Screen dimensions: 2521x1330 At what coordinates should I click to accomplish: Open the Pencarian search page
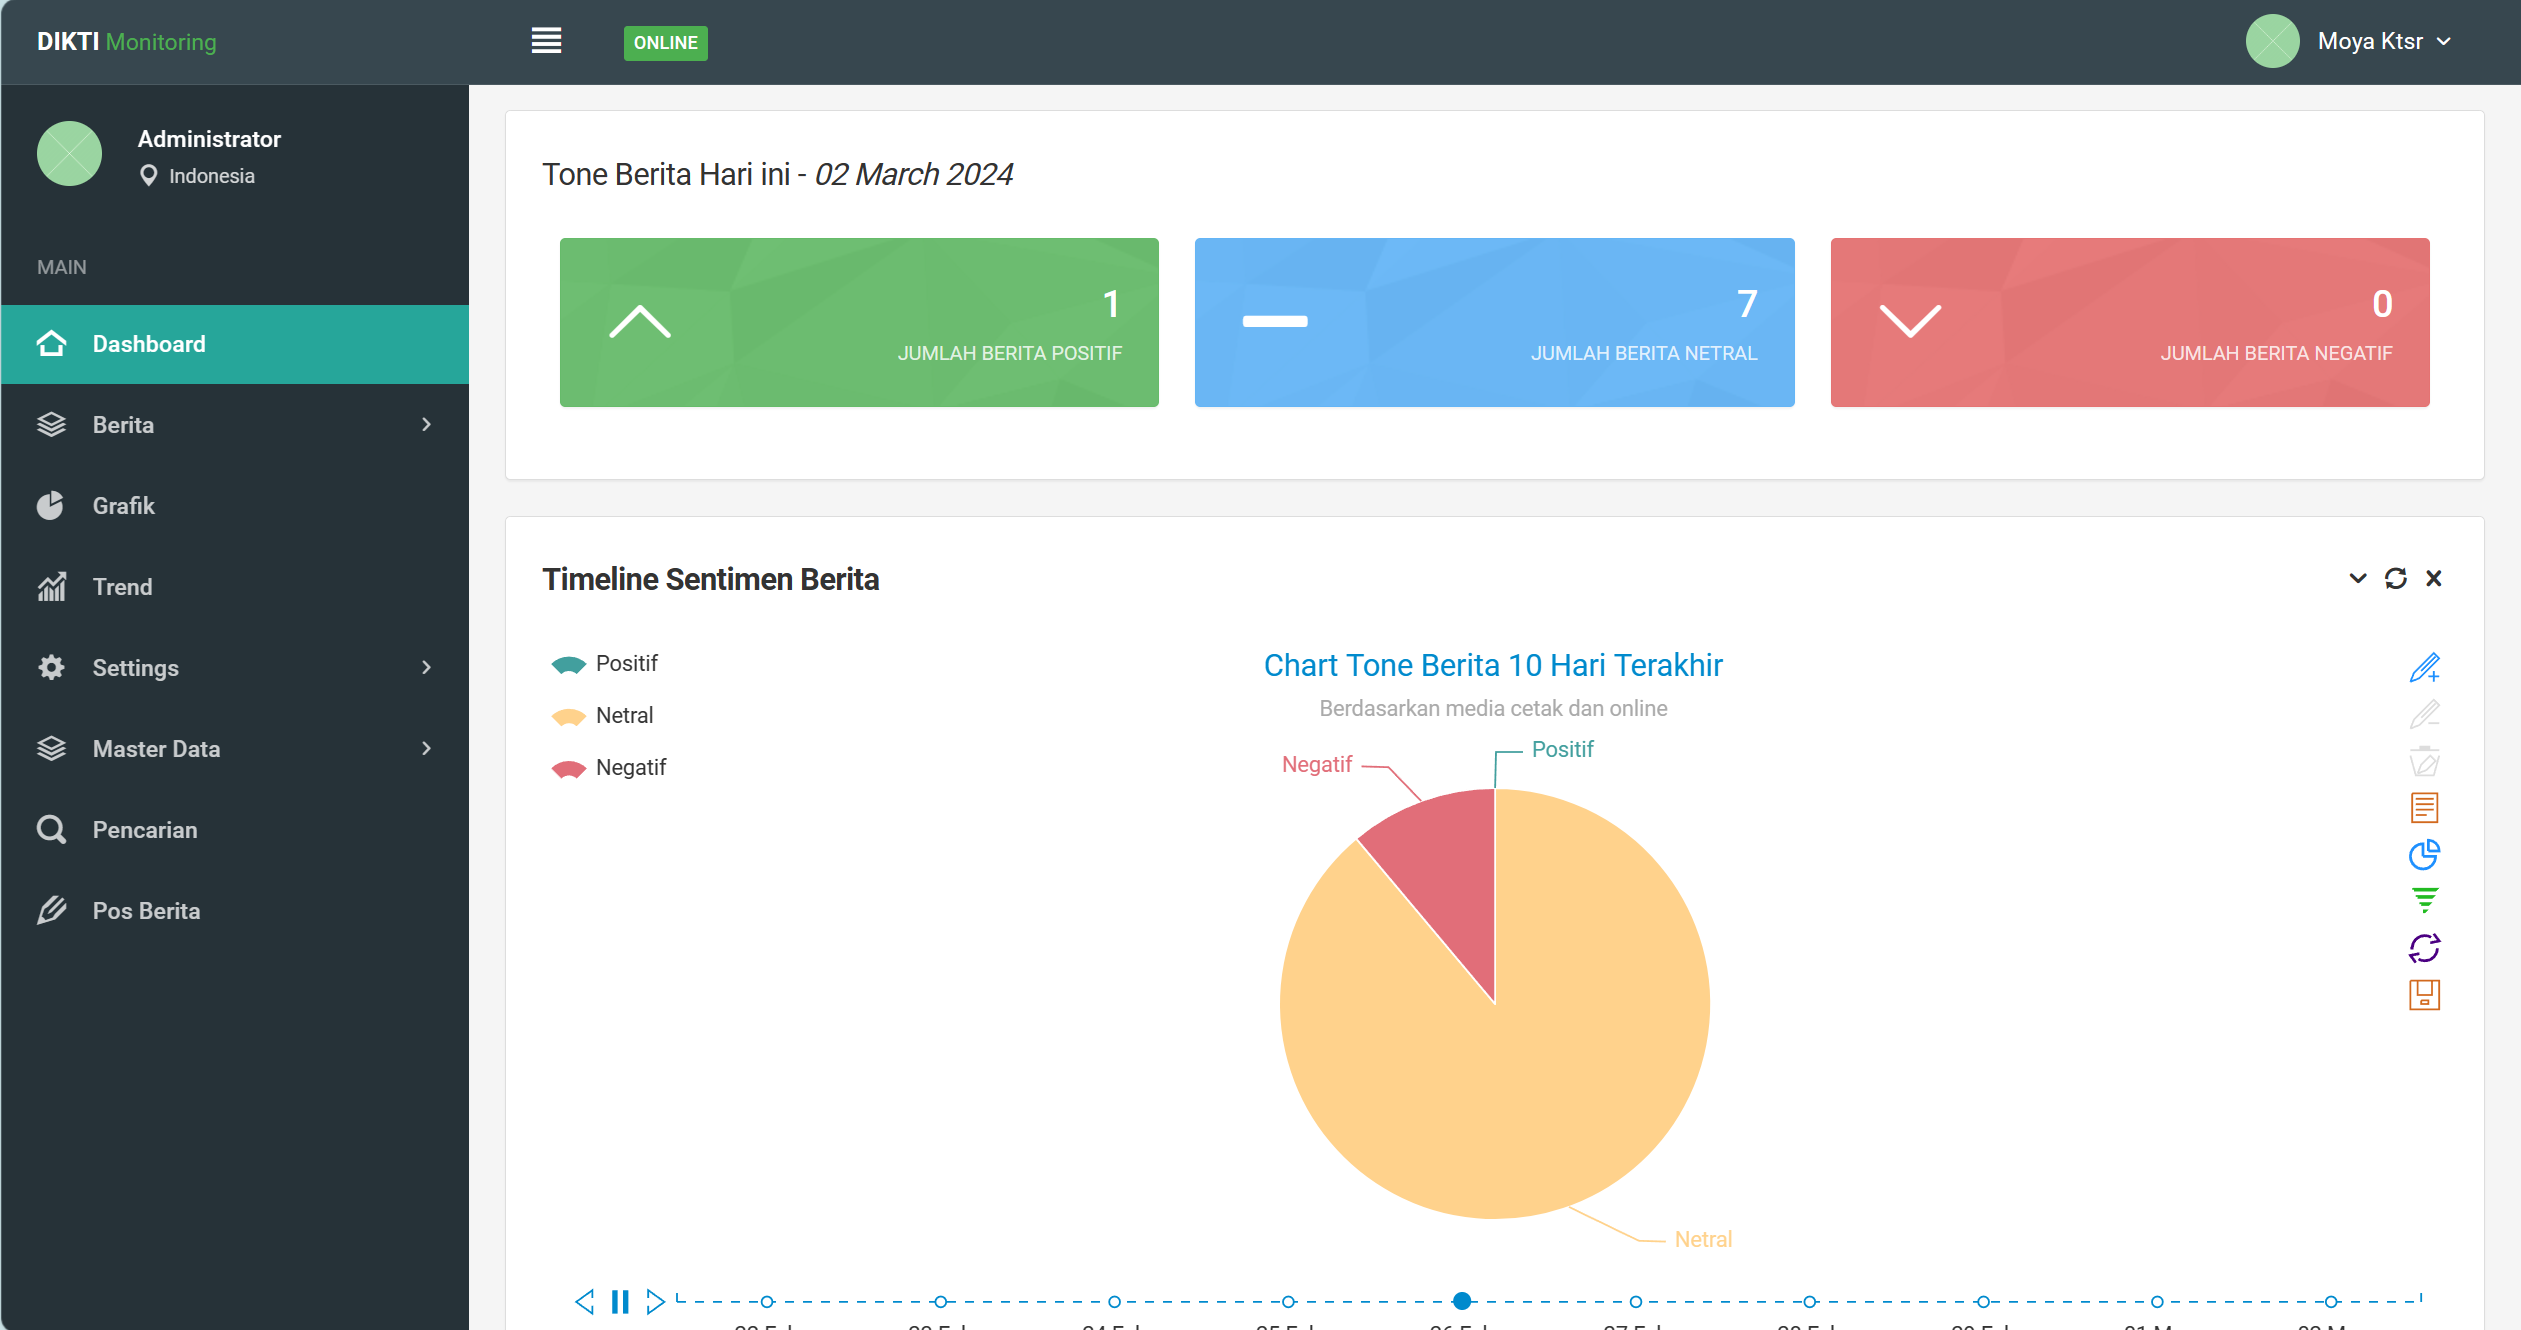tap(235, 830)
